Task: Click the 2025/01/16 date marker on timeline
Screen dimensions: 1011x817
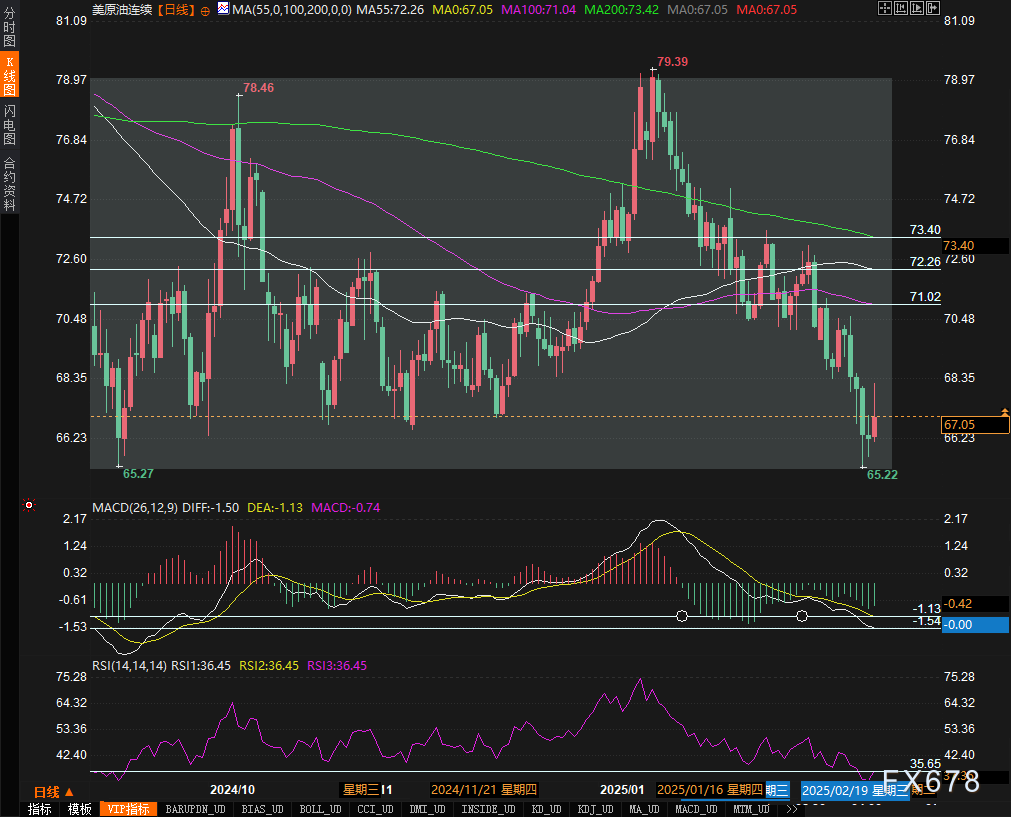Action: [x=708, y=789]
